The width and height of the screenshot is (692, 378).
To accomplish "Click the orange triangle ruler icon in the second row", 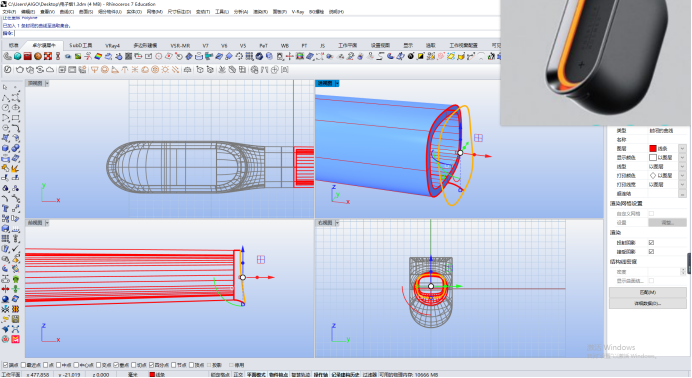I will point(115,70).
